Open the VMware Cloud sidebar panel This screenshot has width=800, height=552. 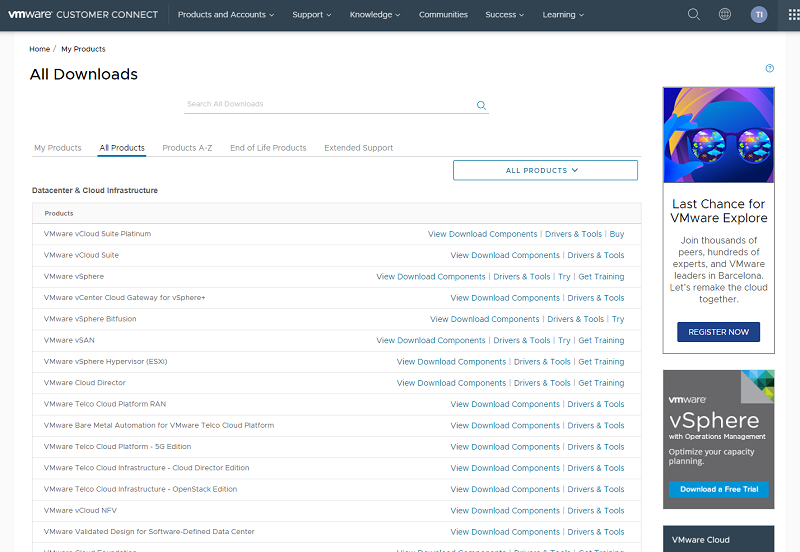(x=718, y=539)
